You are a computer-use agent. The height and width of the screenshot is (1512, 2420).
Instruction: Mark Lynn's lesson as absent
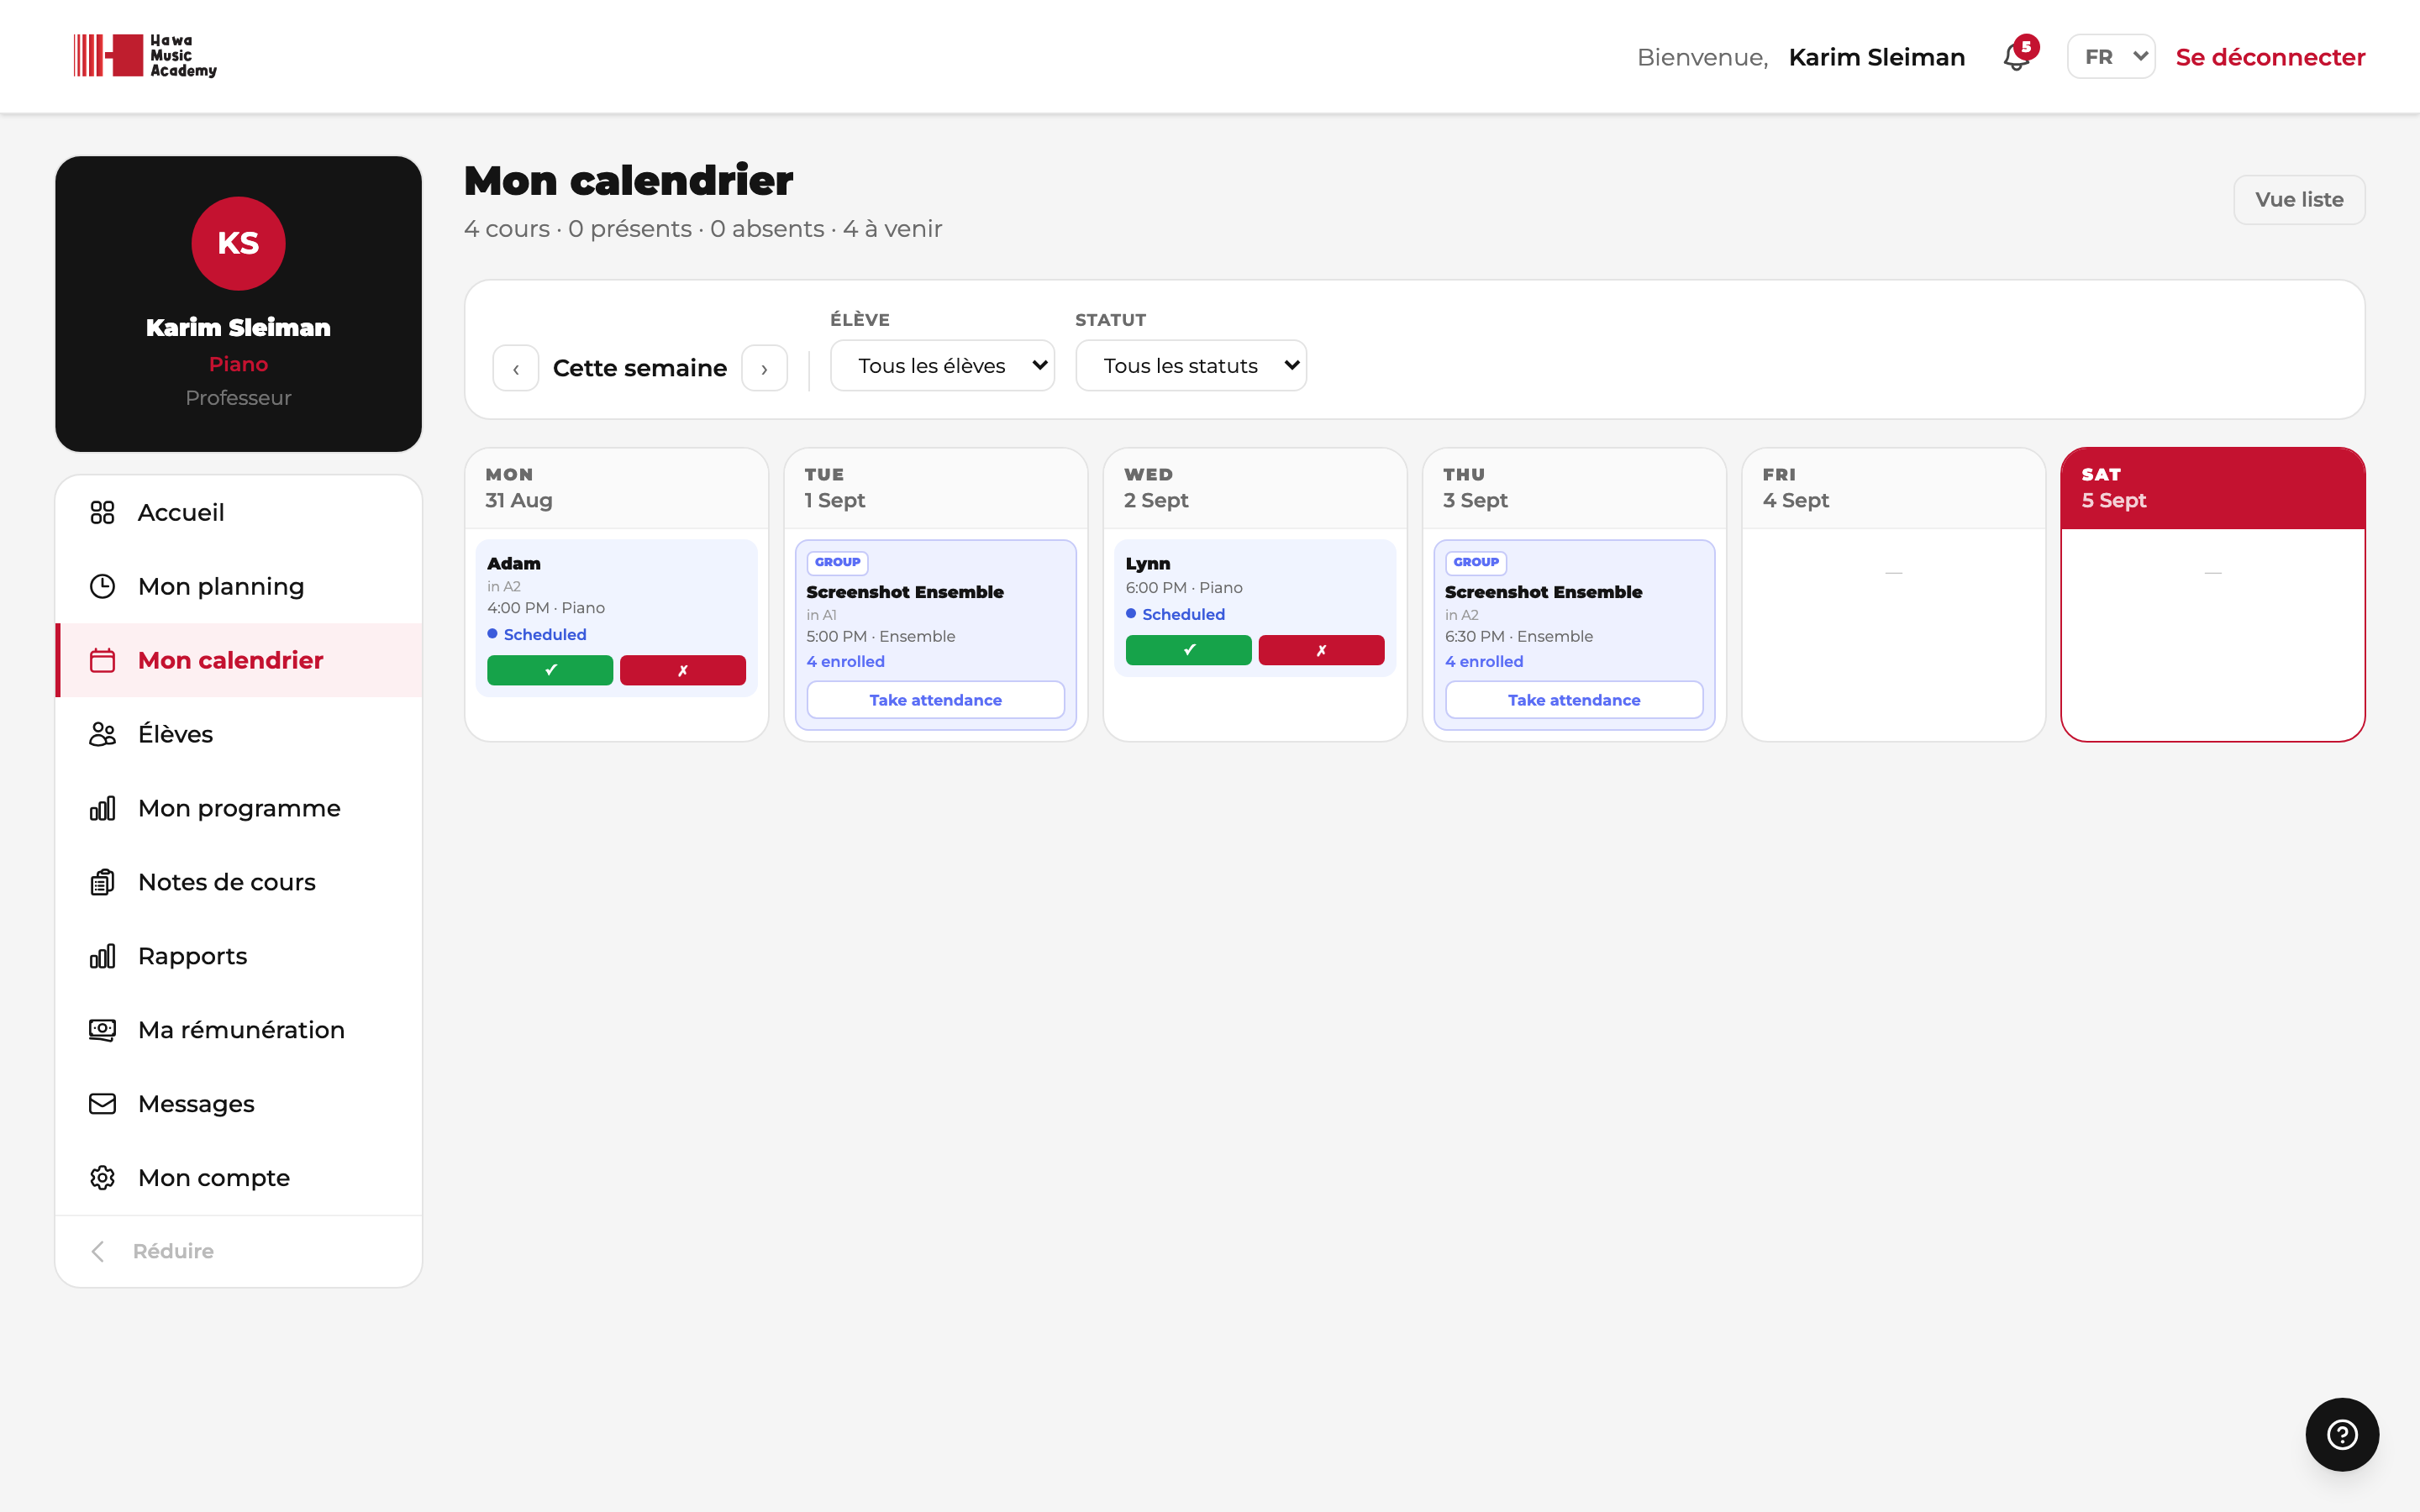coord(1321,650)
